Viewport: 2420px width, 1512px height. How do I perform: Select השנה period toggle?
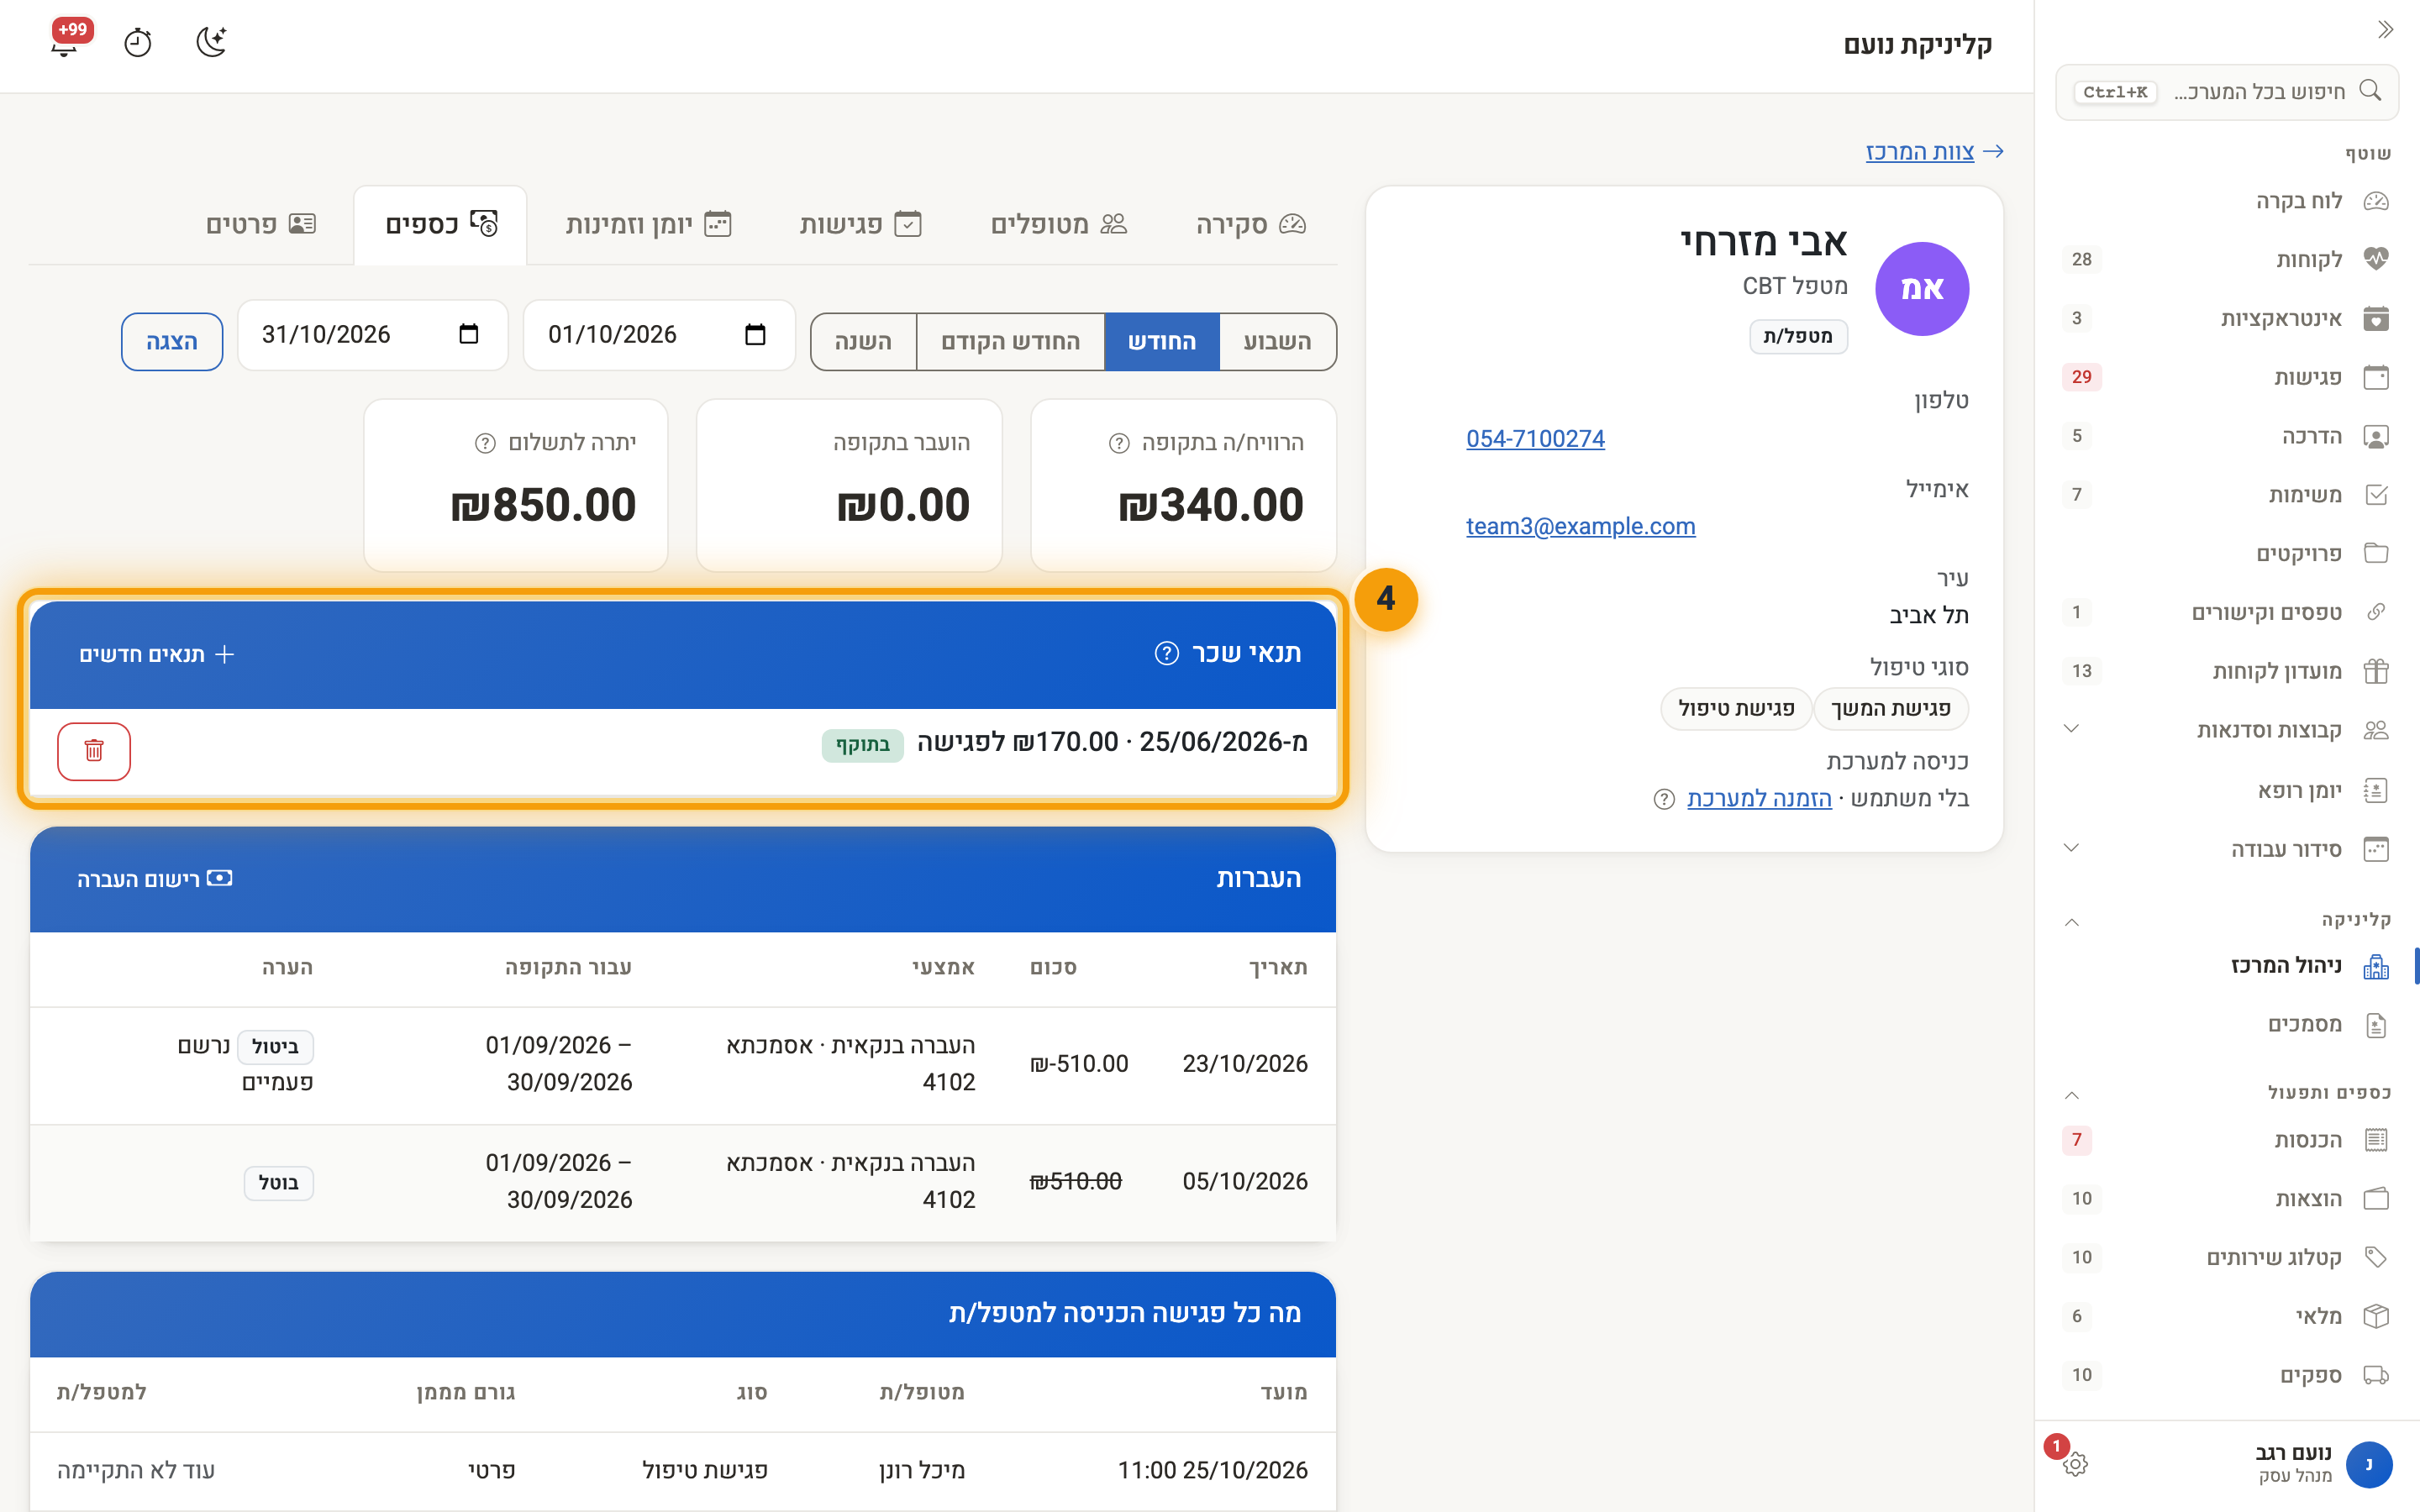[x=863, y=342]
